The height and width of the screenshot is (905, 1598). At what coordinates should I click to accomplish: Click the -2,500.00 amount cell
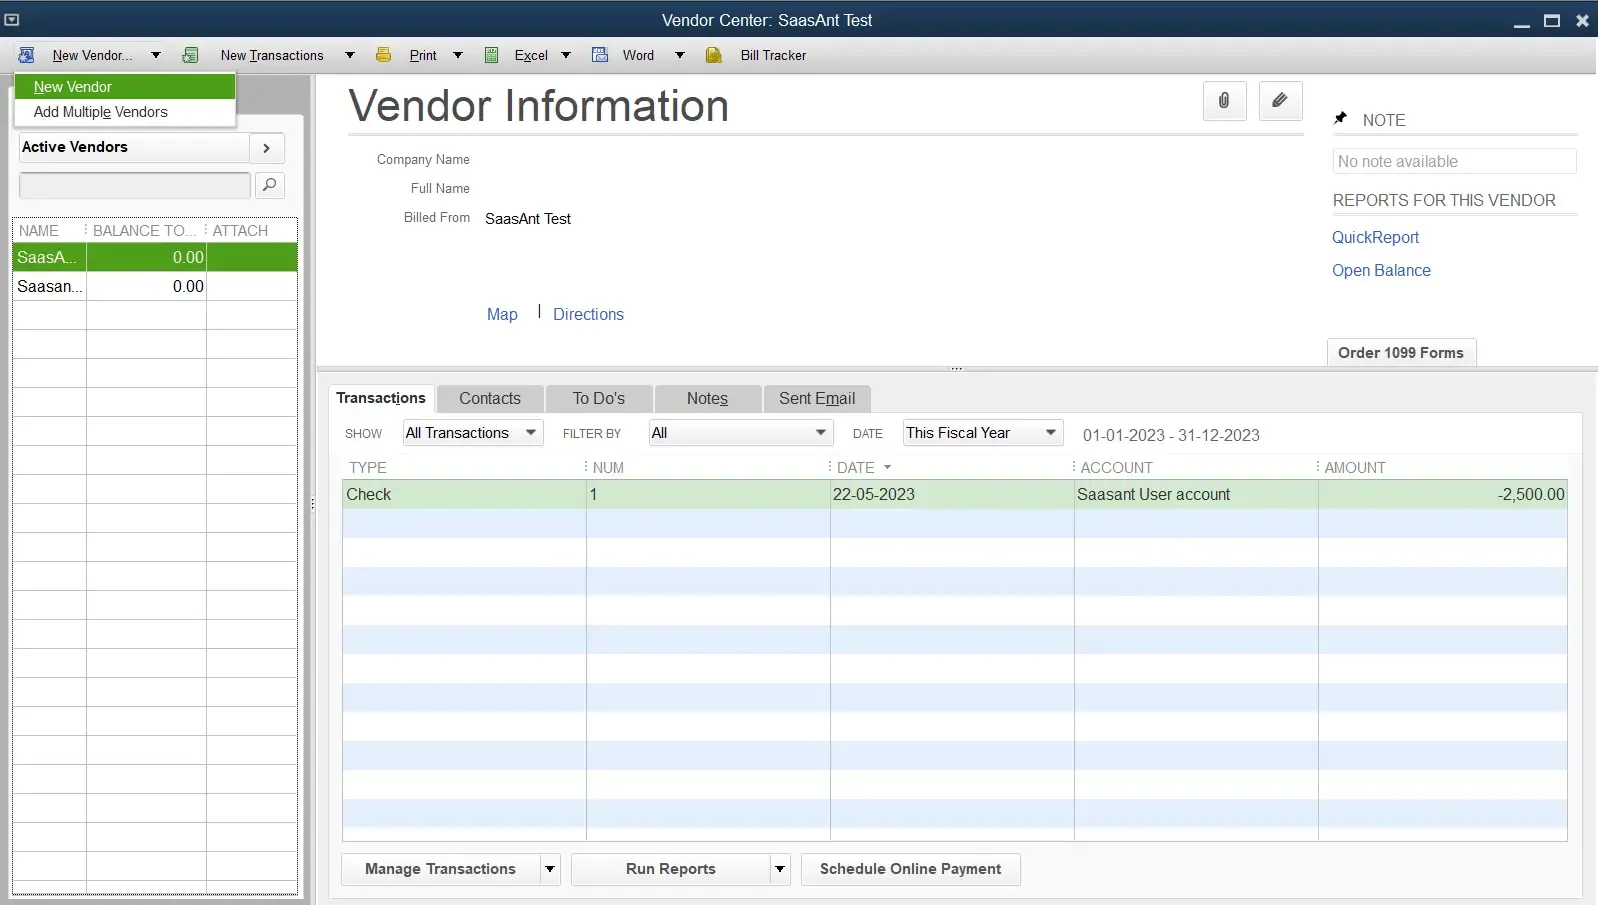click(1443, 494)
